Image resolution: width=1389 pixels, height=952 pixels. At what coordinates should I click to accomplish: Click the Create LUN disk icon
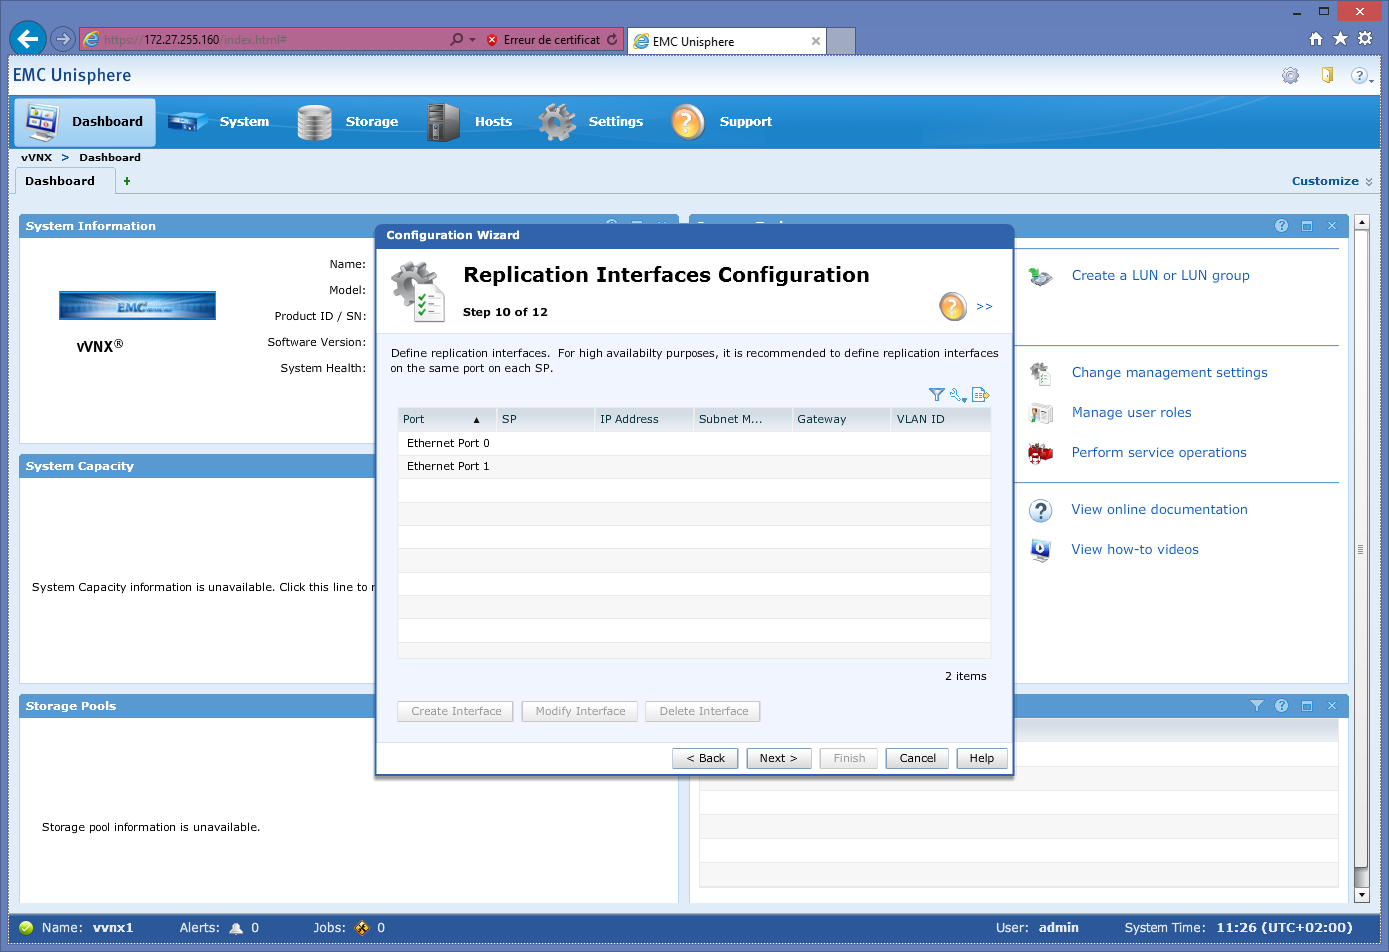coord(1041,277)
